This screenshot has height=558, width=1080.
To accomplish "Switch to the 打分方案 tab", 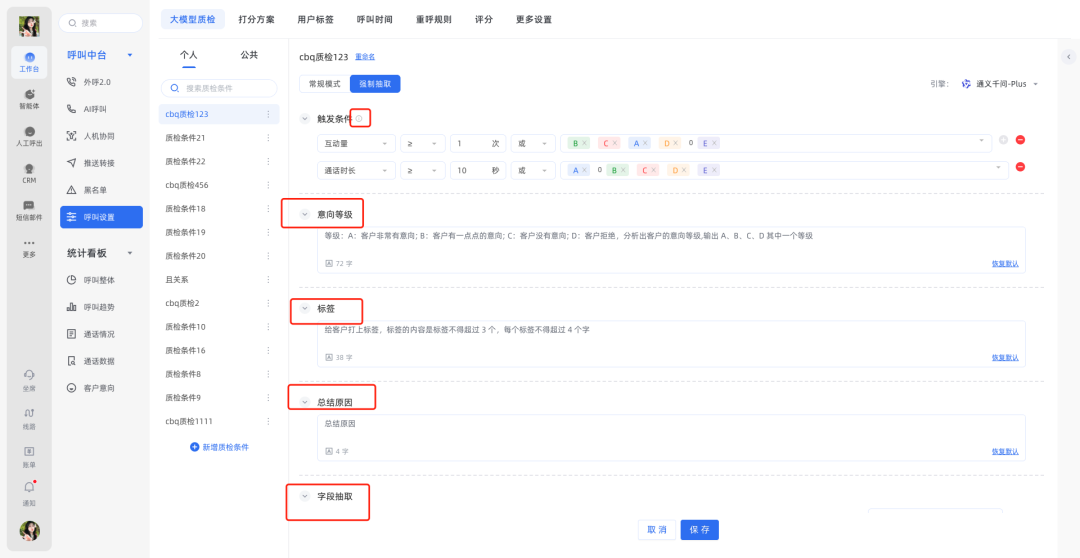I will tap(256, 19).
